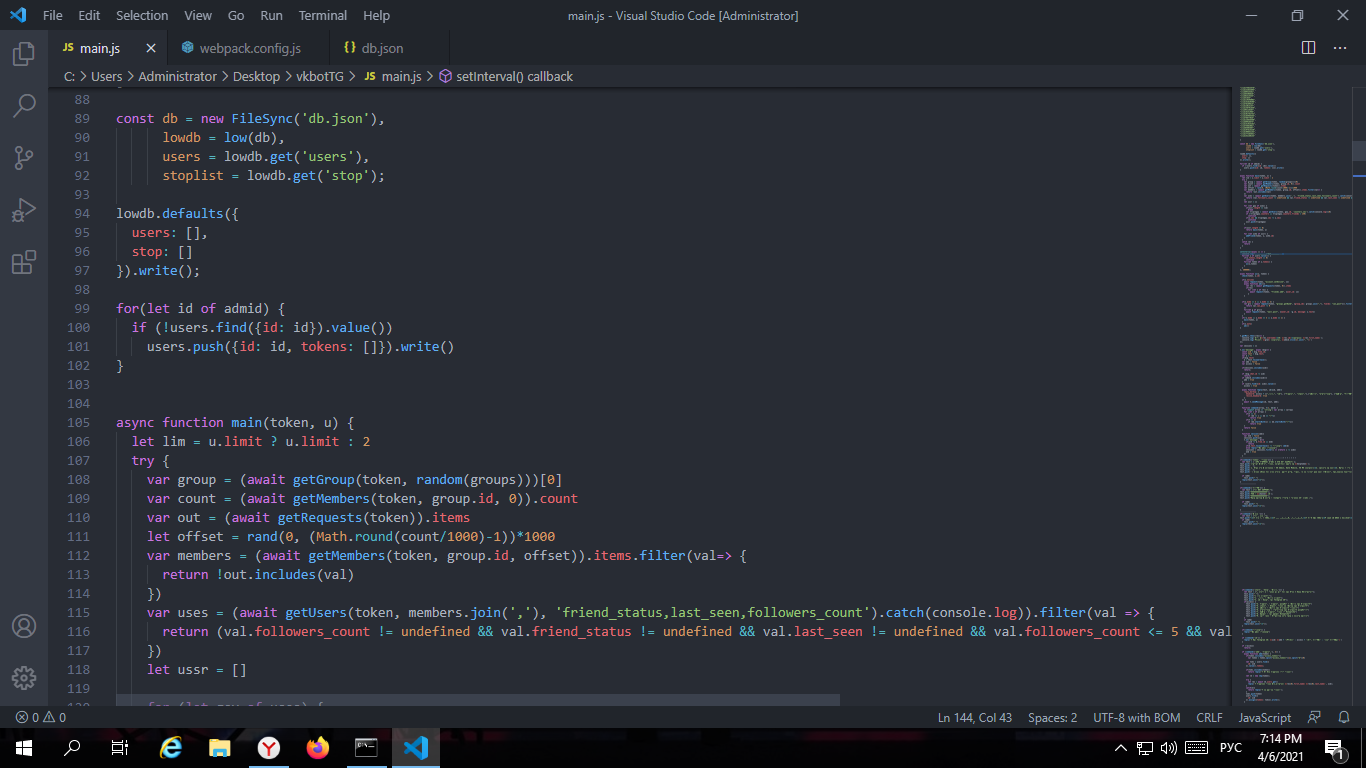
Task: Open Firefox from taskbar
Action: coord(318,748)
